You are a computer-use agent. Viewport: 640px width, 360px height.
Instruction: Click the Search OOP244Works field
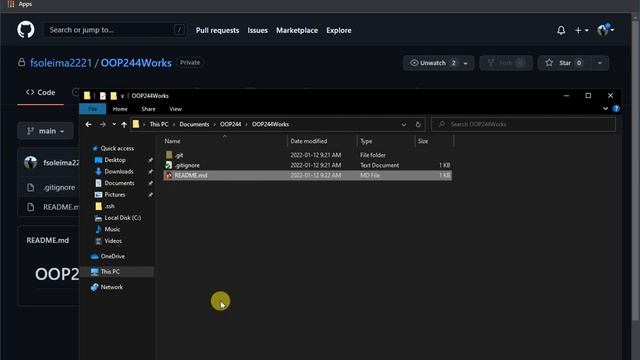tap(523, 124)
